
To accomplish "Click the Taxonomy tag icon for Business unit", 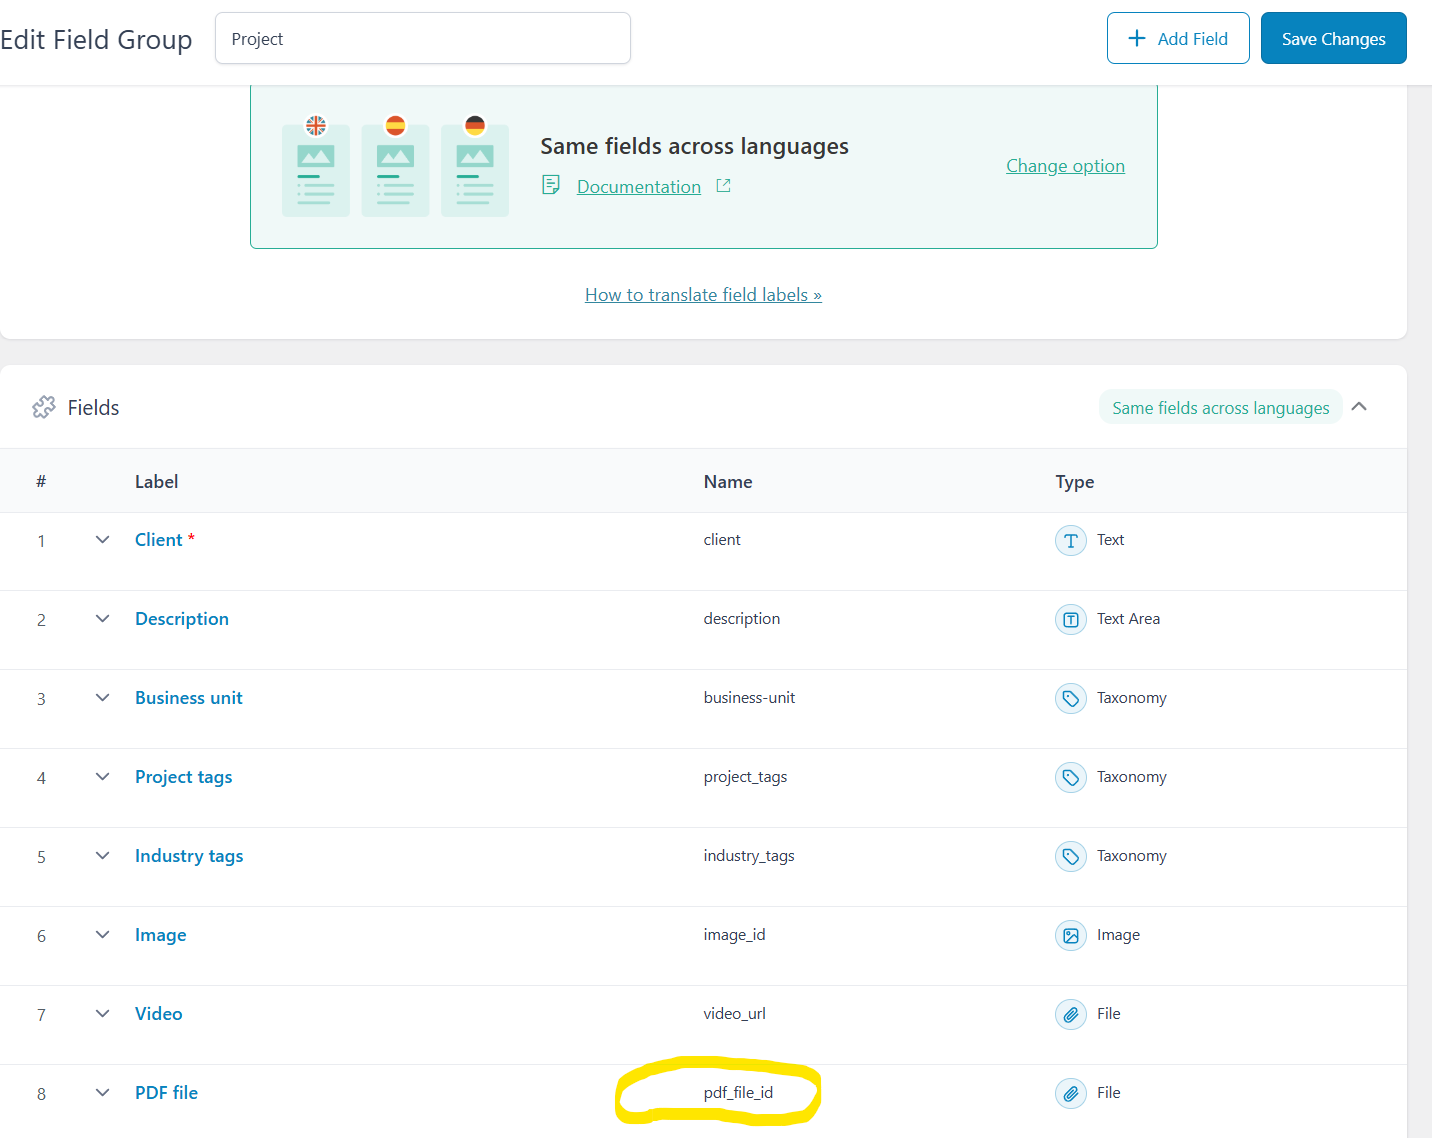I will pos(1070,698).
